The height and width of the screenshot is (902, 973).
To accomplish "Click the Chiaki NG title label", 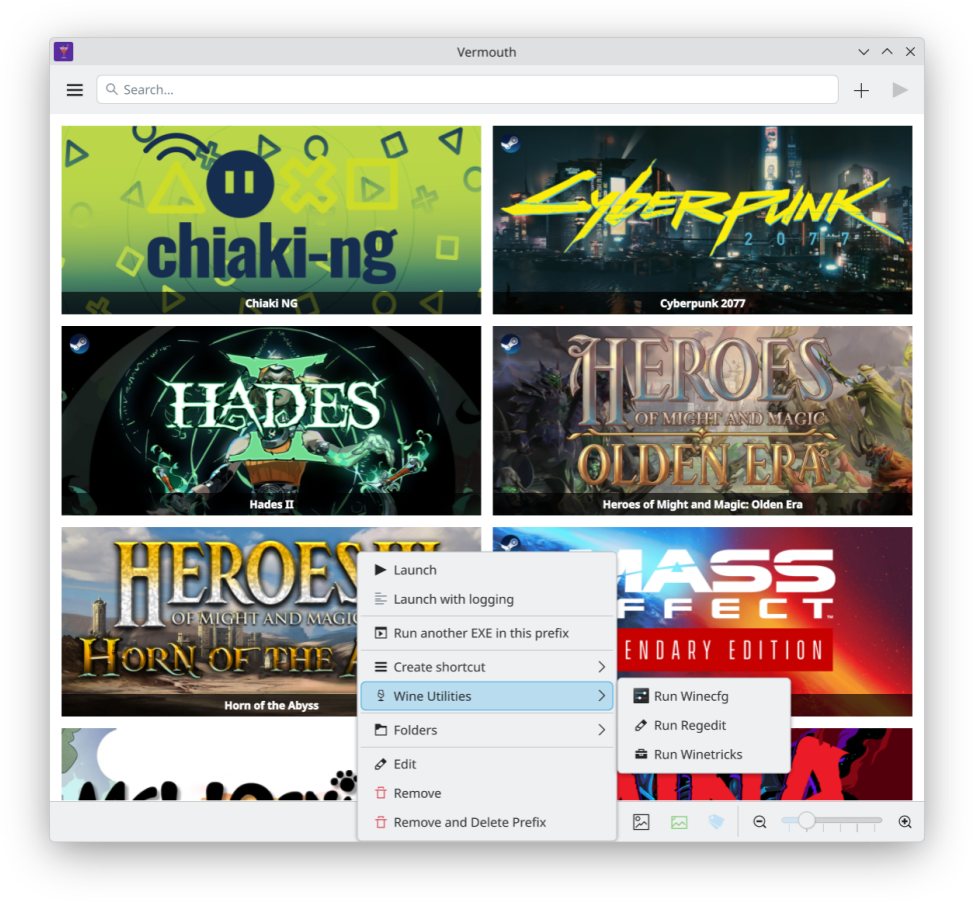I will (x=271, y=303).
